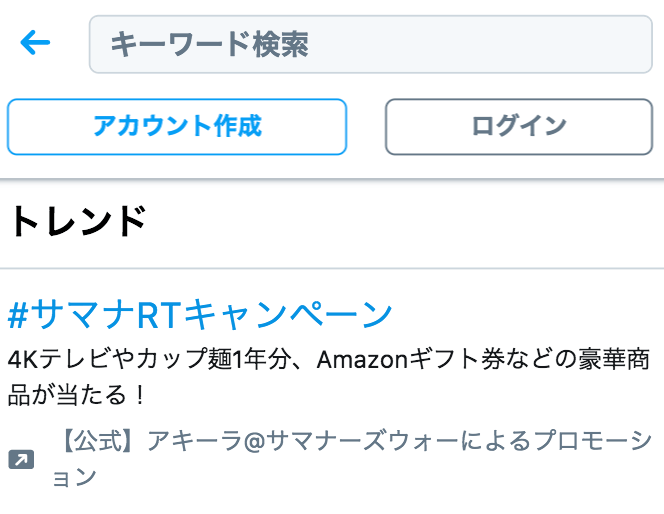Place the cursor in the keyword search box
This screenshot has width=664, height=514.
pyautogui.click(x=370, y=44)
